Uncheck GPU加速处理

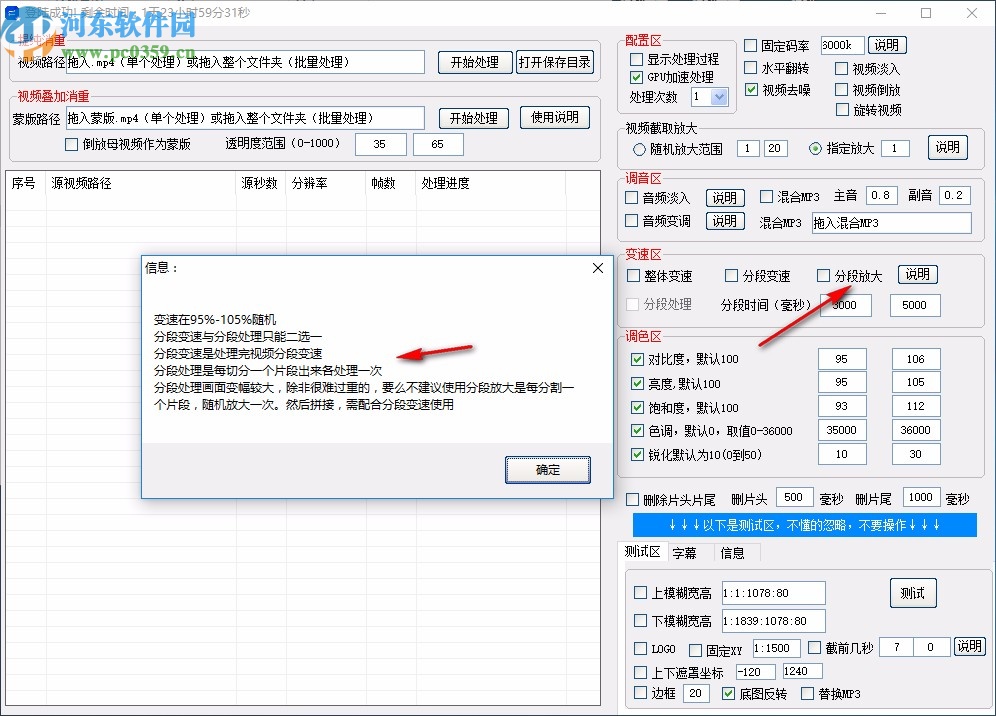click(634, 76)
